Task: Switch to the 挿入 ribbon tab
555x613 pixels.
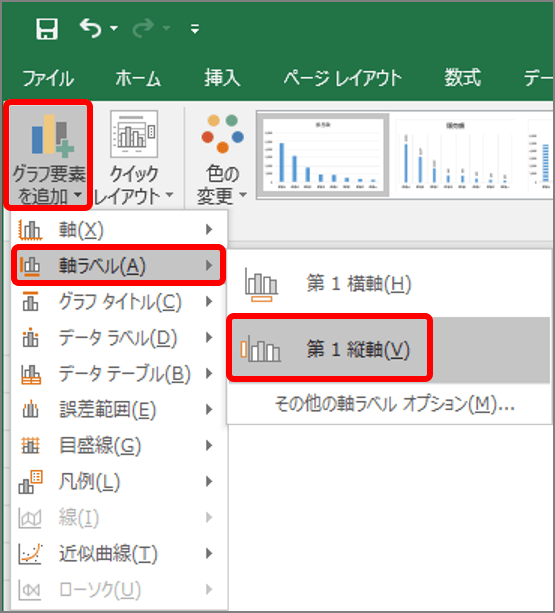Action: click(222, 78)
